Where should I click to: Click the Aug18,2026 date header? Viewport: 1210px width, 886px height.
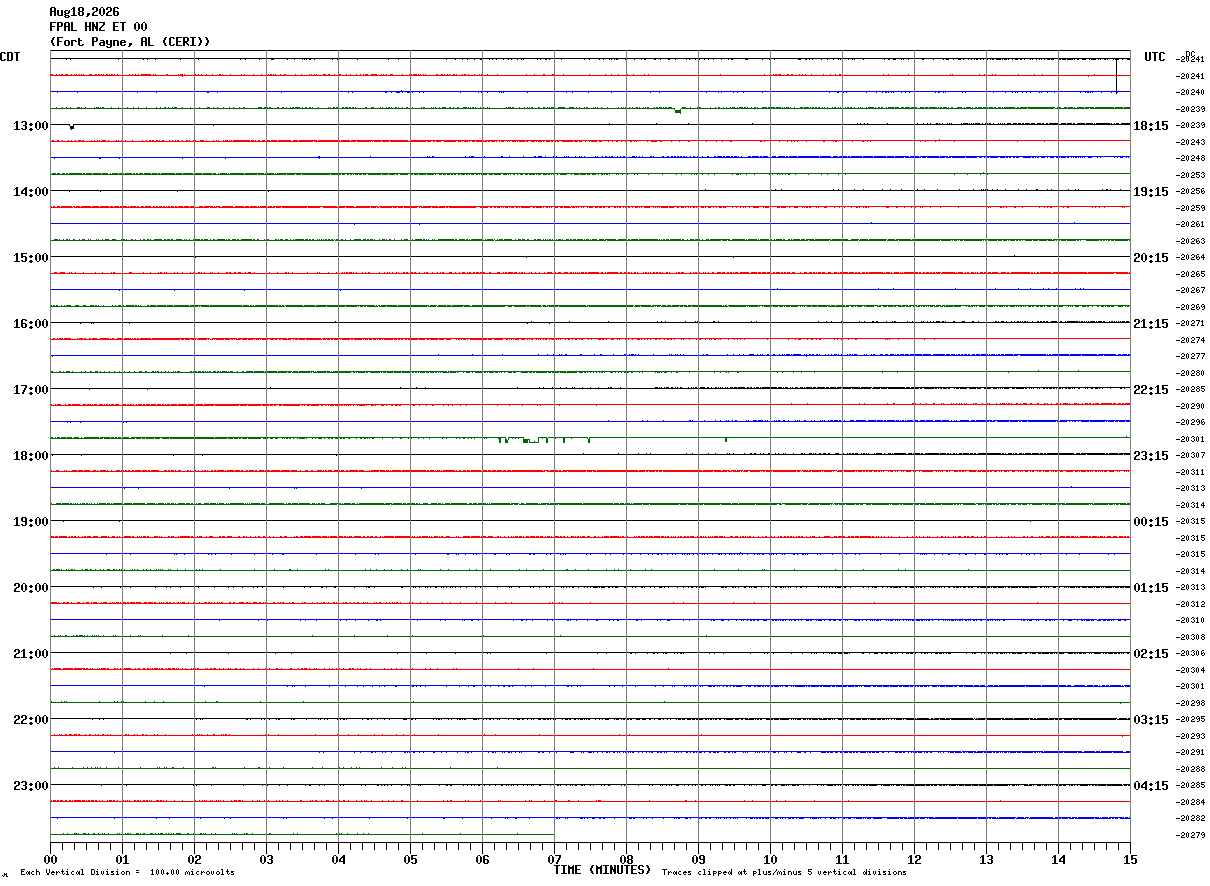84,12
